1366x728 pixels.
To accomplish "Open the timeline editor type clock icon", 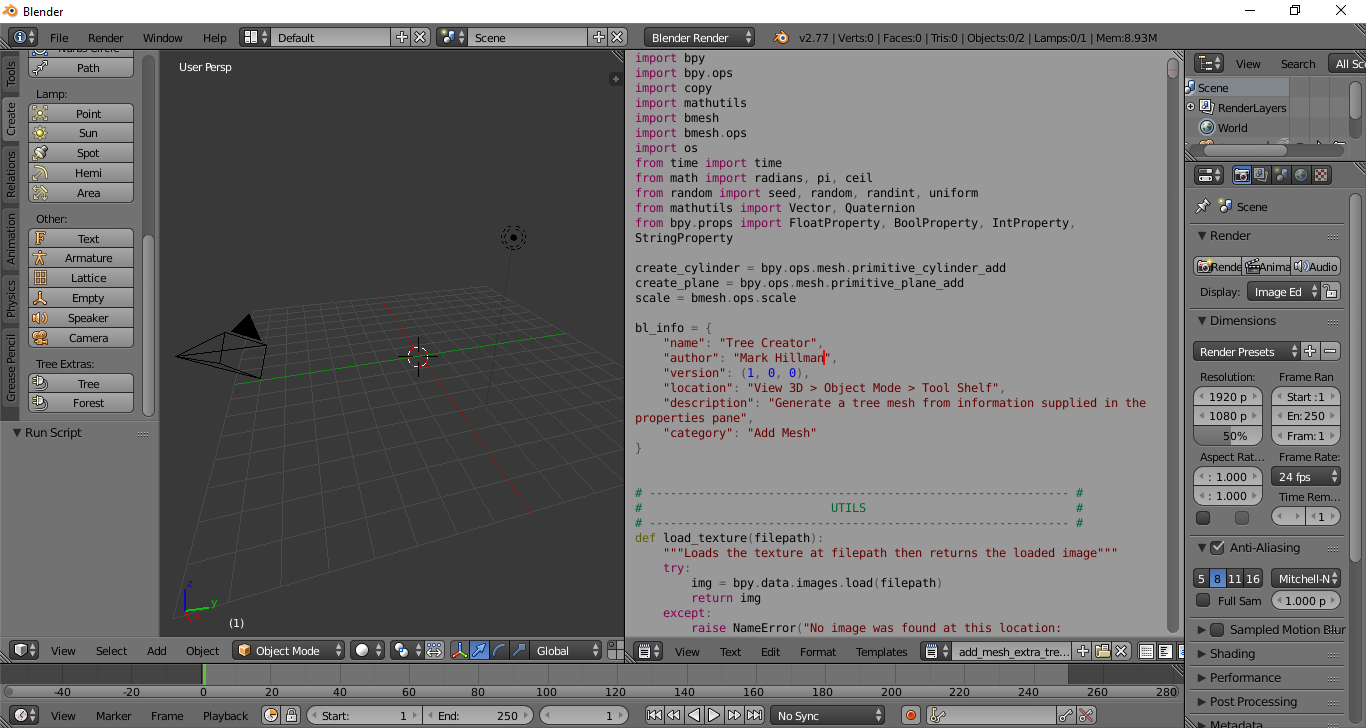I will point(25,715).
